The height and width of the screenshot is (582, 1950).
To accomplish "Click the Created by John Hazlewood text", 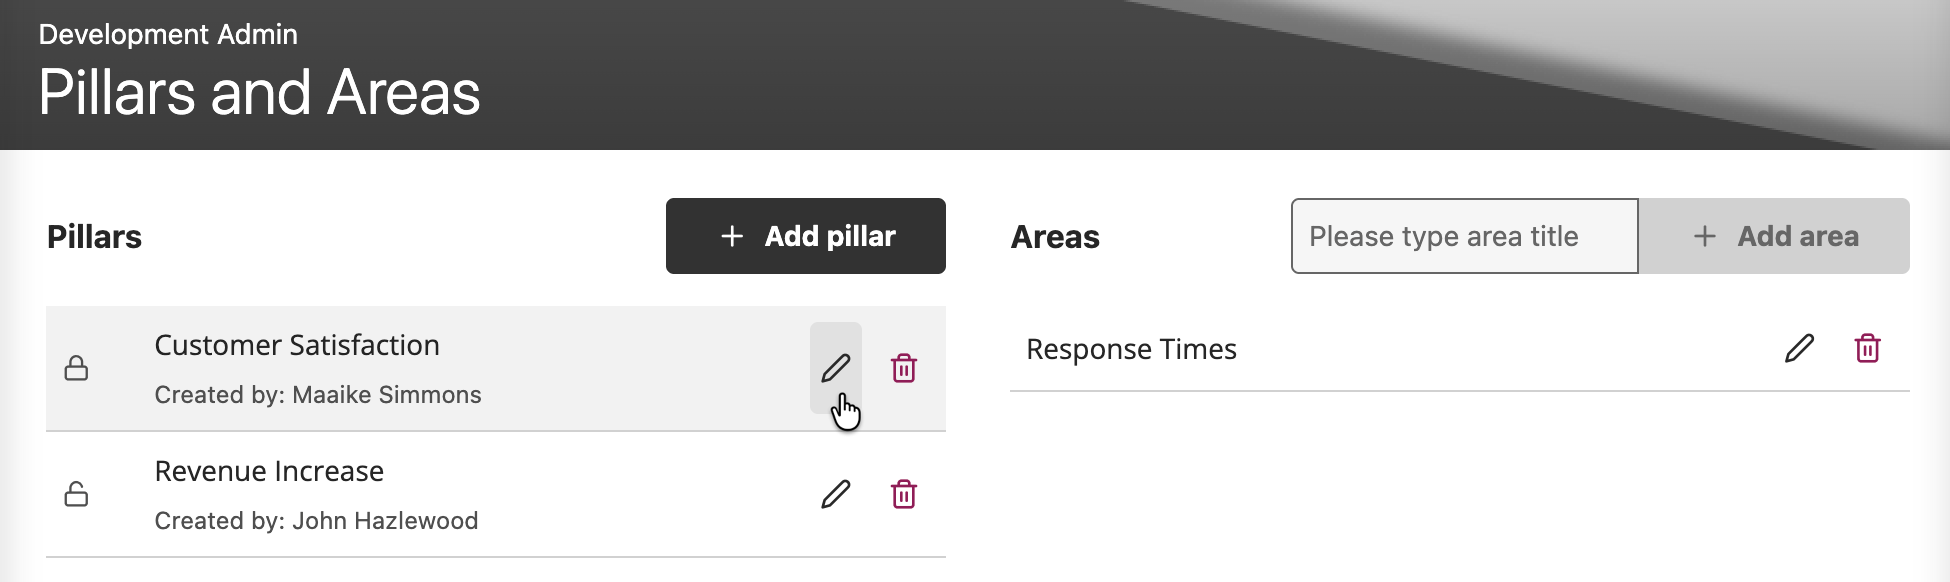I will click(316, 521).
